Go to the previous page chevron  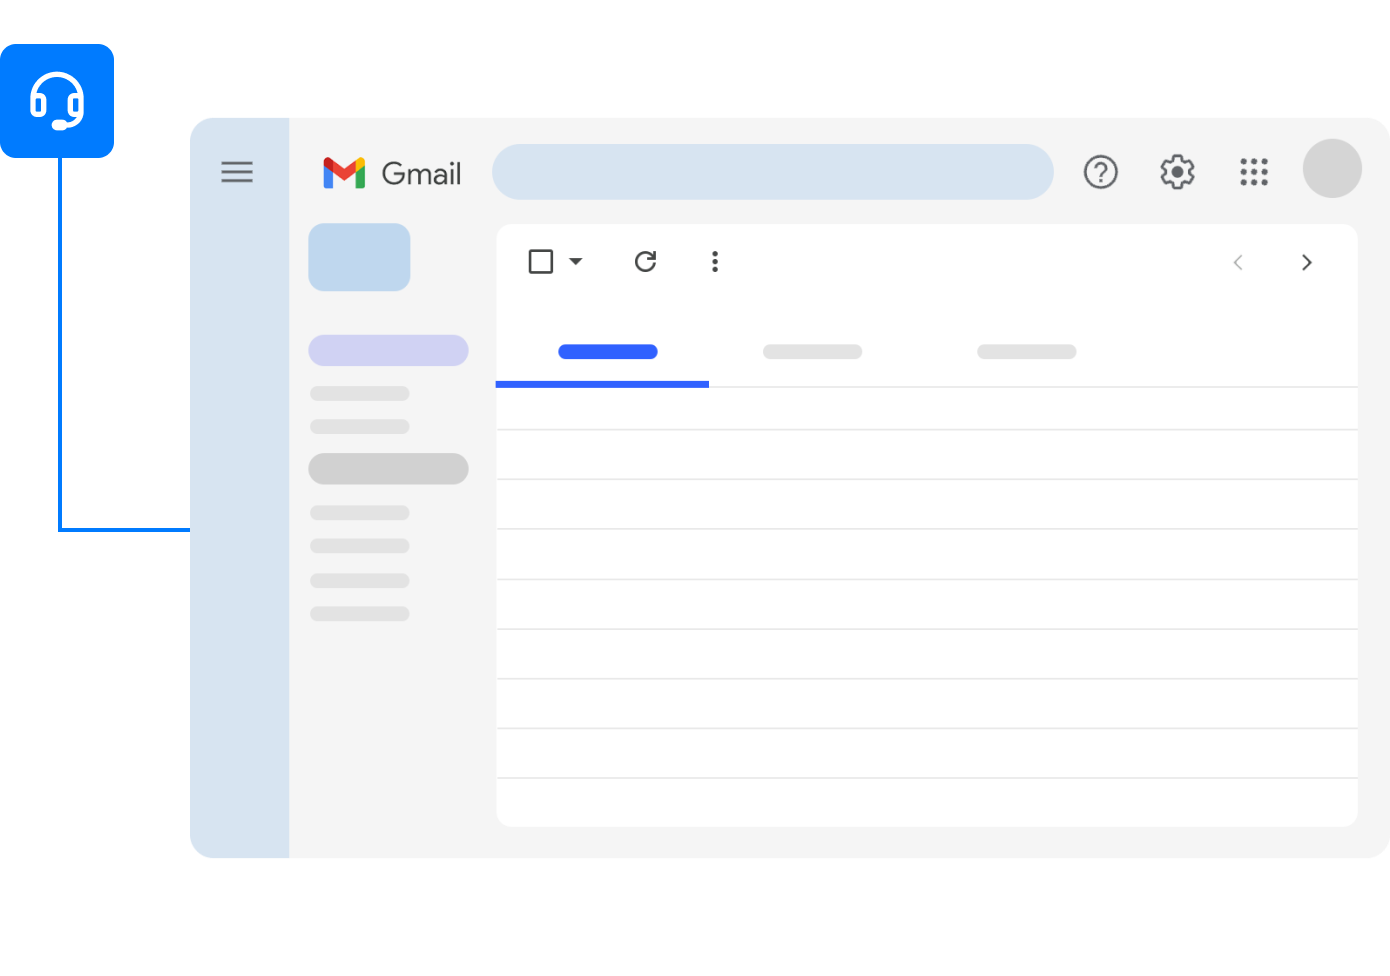(x=1238, y=262)
